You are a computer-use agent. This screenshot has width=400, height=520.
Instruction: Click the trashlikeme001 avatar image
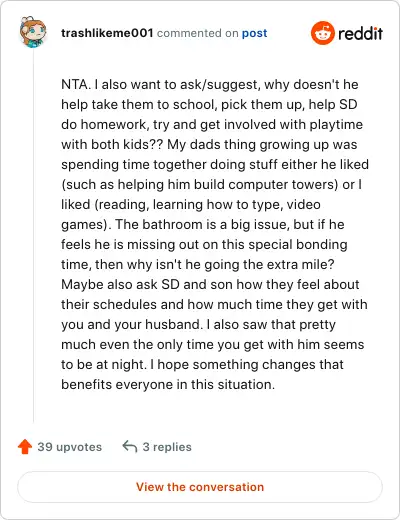[x=33, y=32]
